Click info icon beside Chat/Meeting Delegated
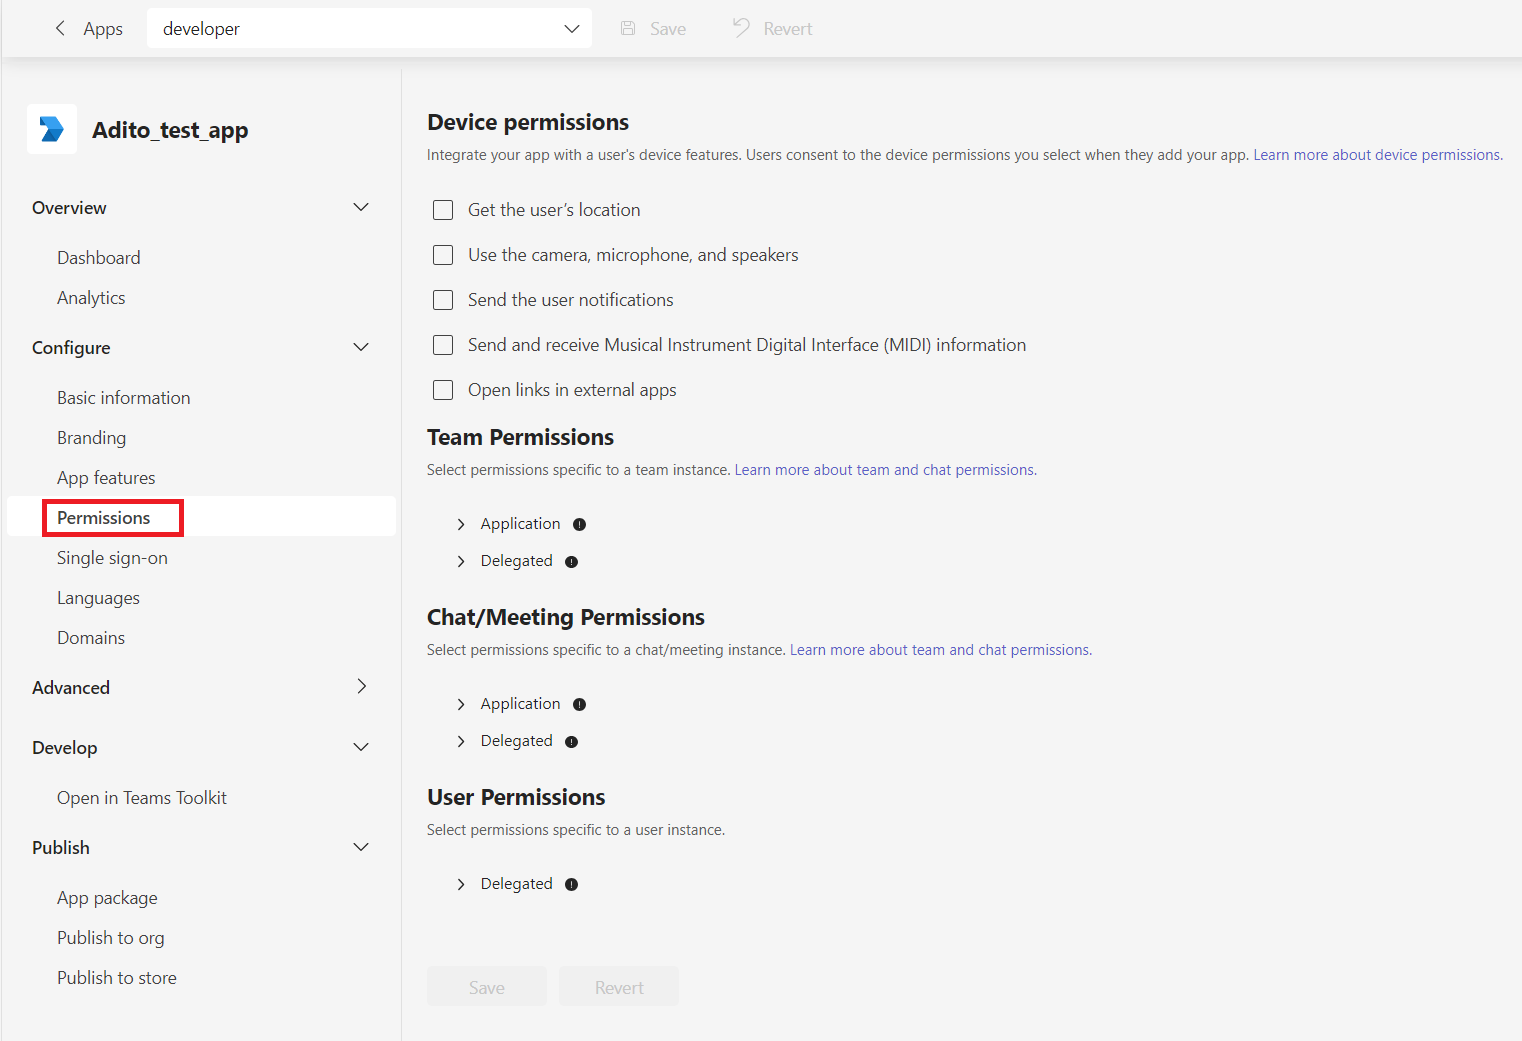The height and width of the screenshot is (1041, 1522). (x=571, y=741)
